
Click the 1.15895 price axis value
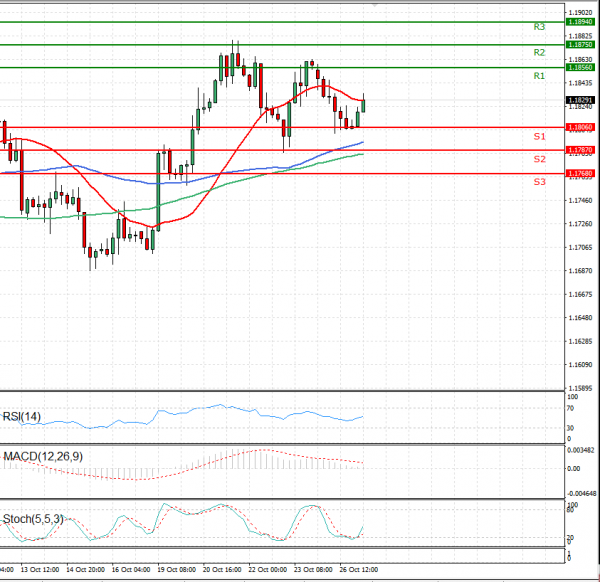[580, 388]
